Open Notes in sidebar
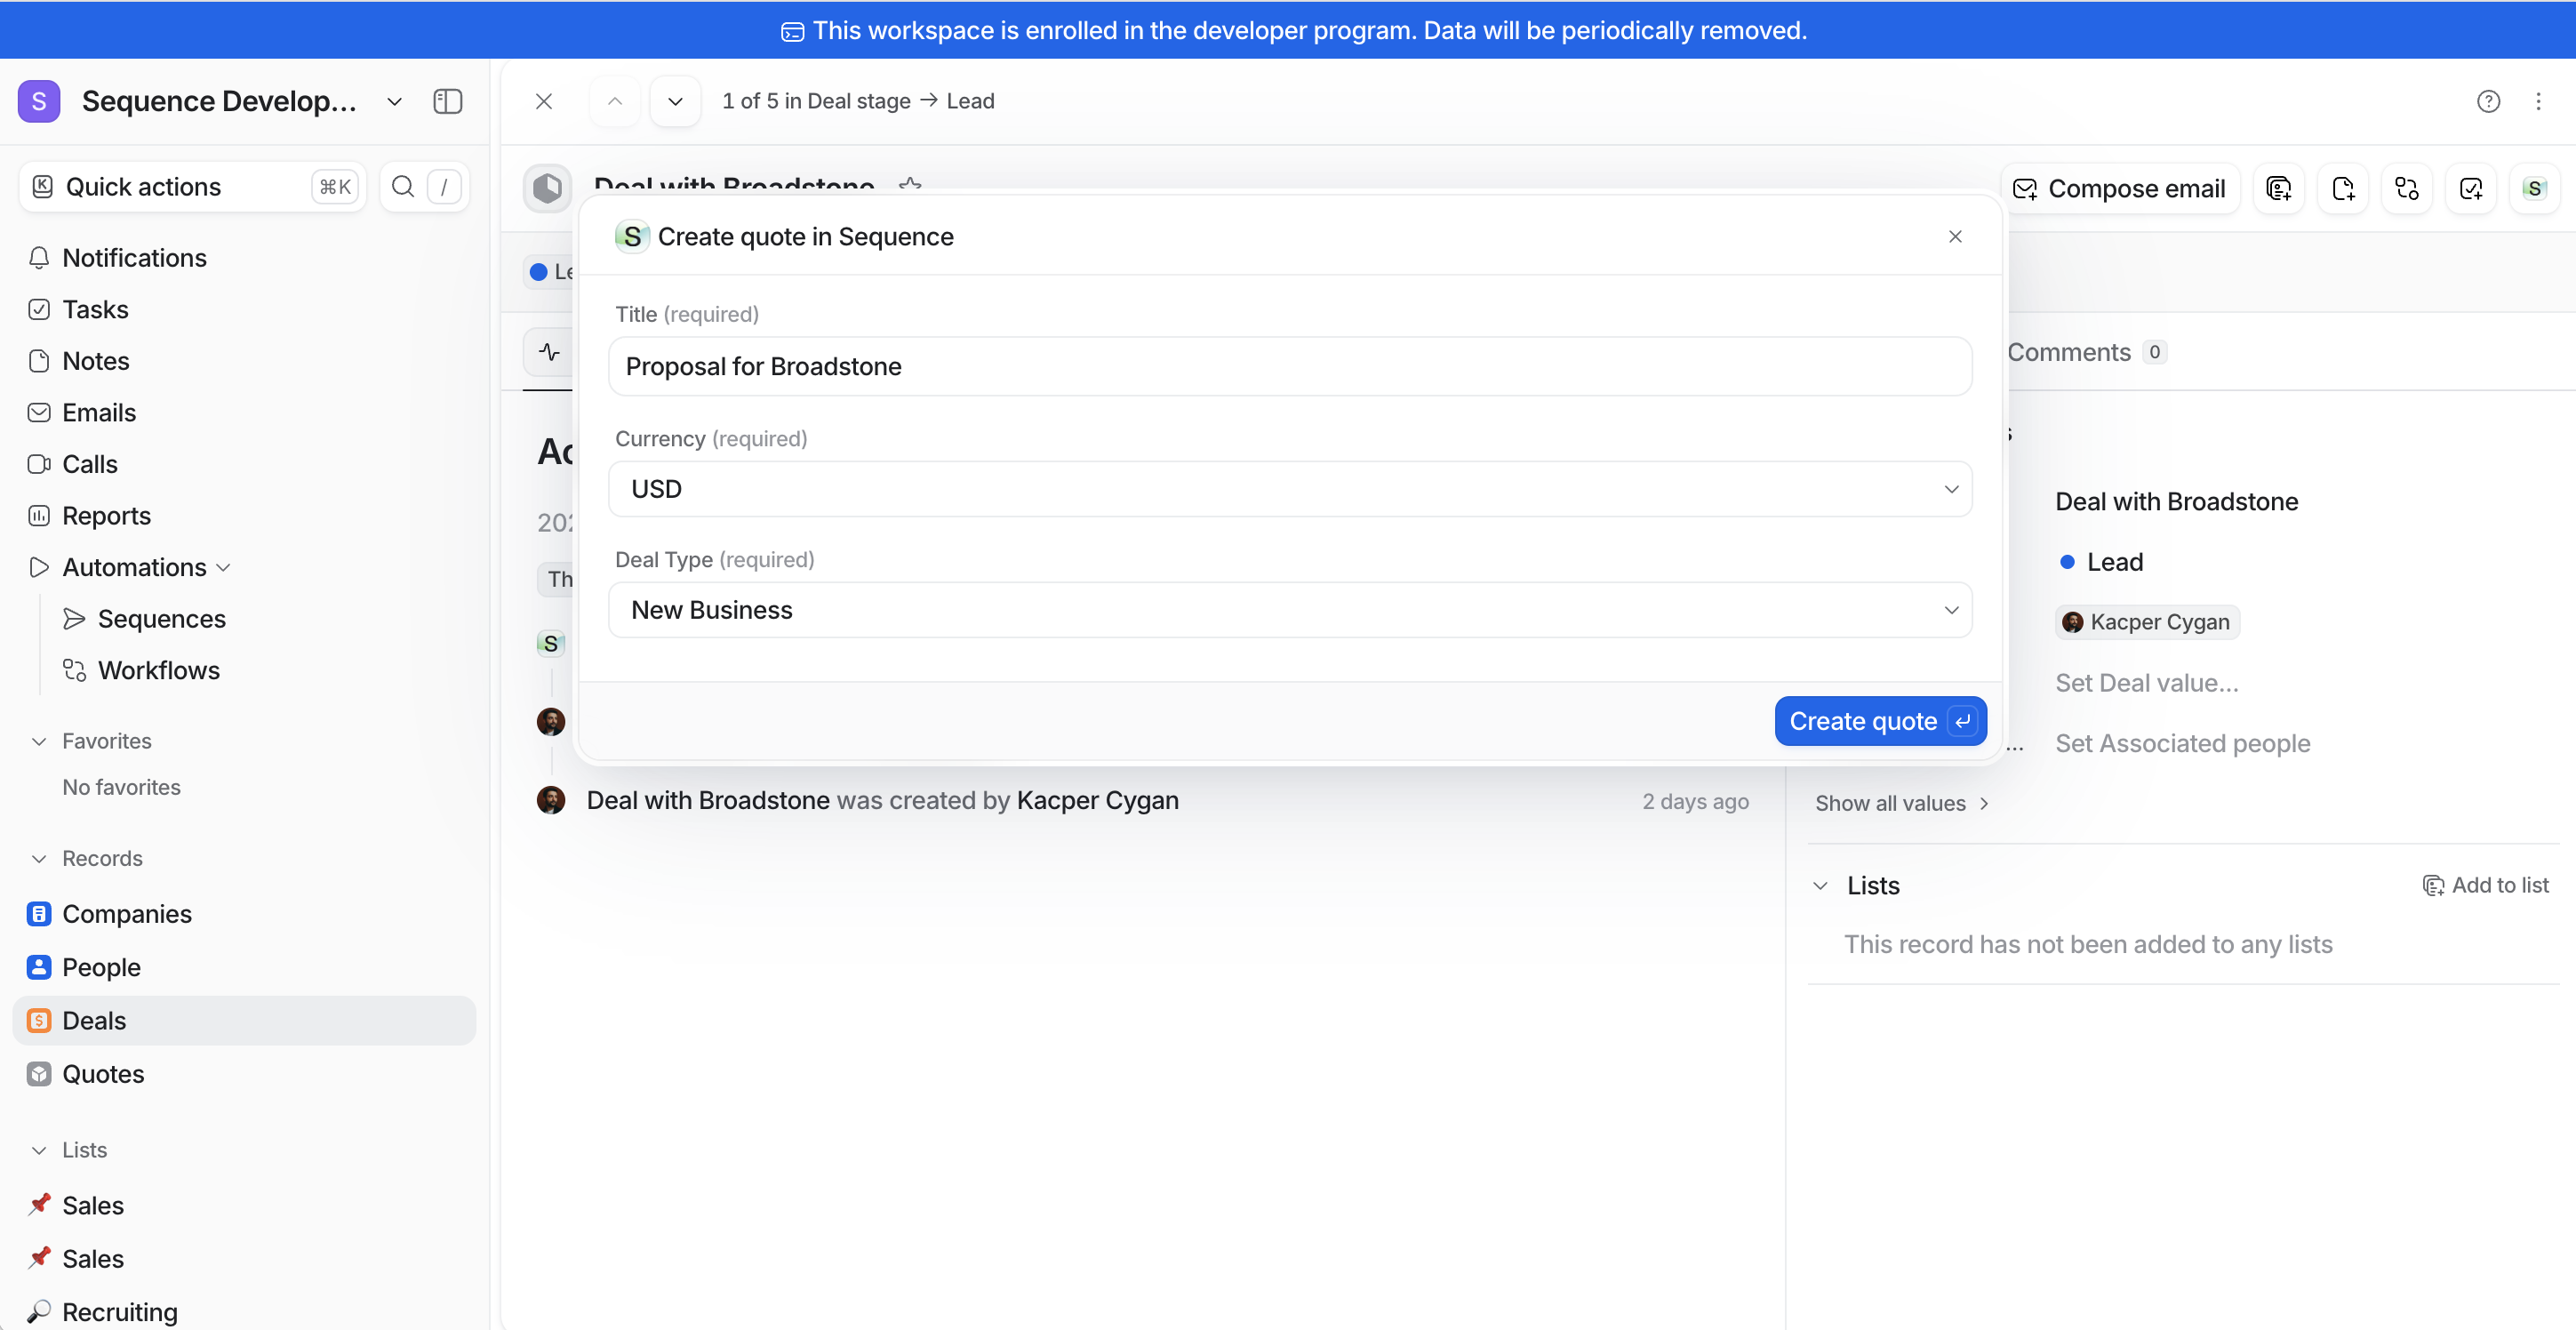The width and height of the screenshot is (2576, 1330). point(95,360)
